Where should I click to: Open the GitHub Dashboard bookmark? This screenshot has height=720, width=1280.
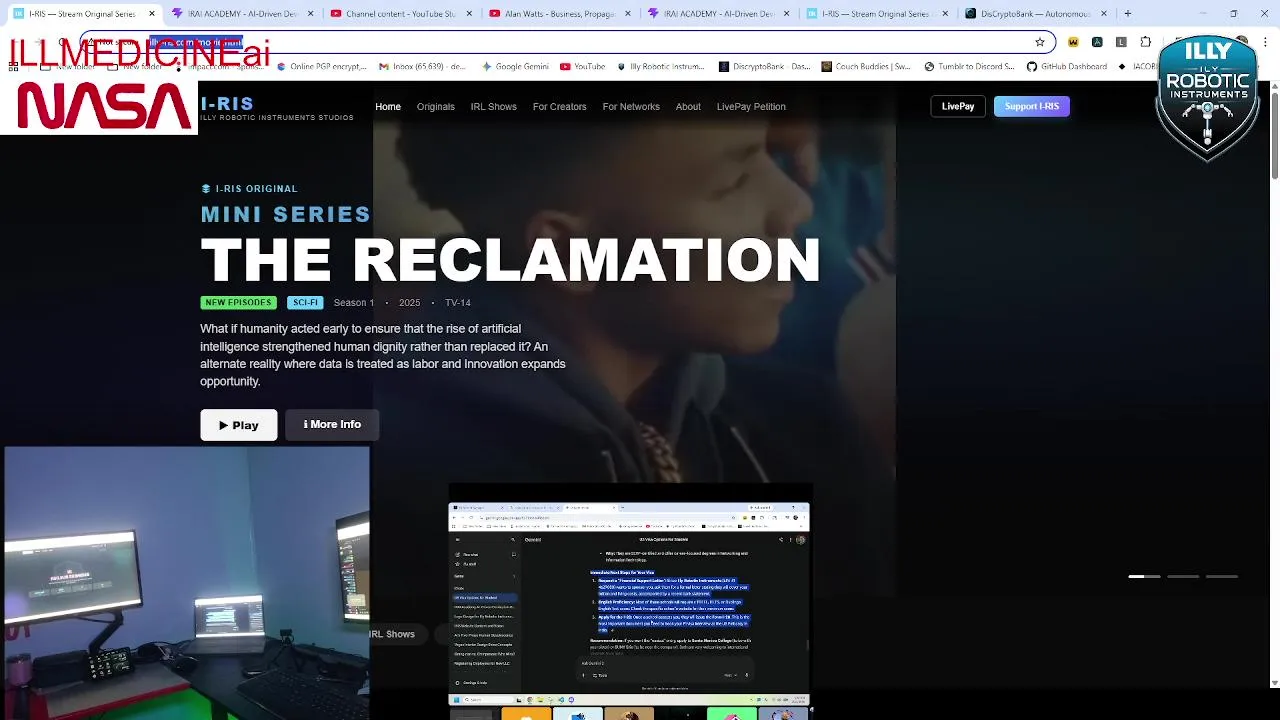point(1067,66)
